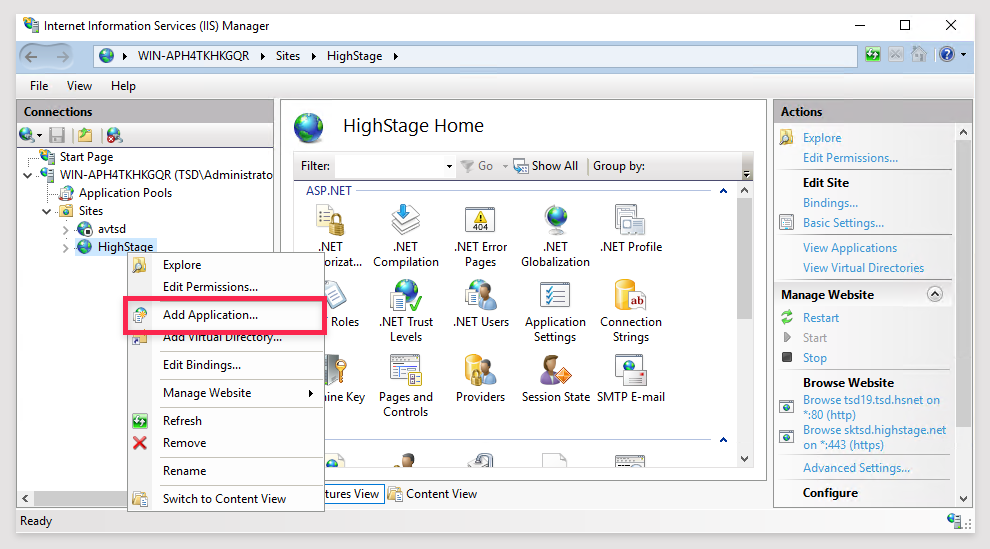This screenshot has height=549, width=990.
Task: Switch to the Content View tab
Action: click(x=432, y=494)
